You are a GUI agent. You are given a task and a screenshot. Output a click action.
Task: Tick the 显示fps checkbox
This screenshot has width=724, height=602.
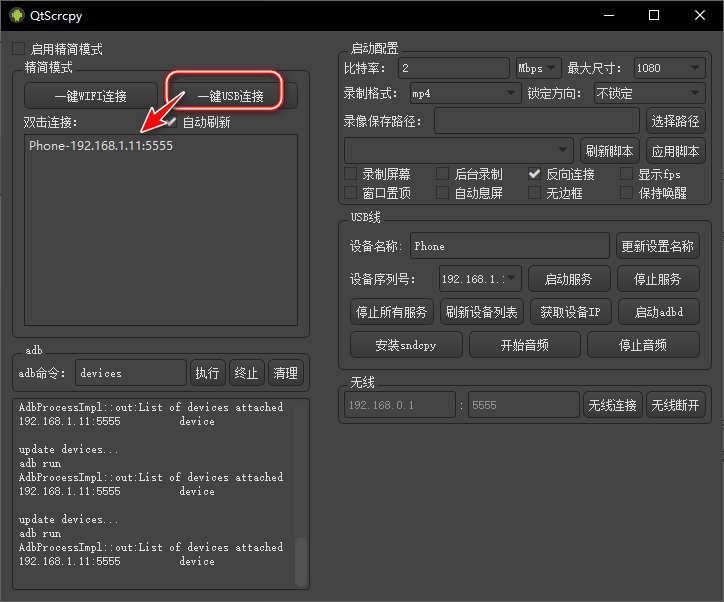[627, 174]
